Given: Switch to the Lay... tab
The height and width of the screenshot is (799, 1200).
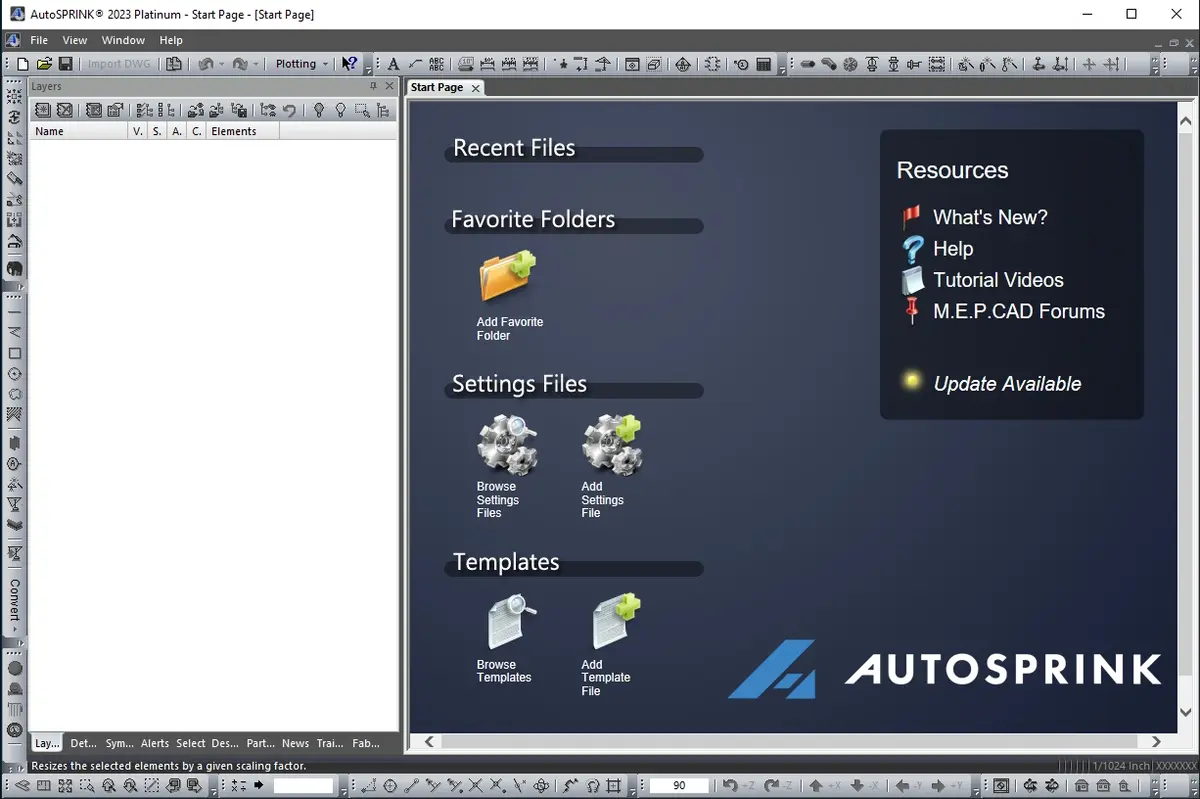Looking at the screenshot, I should 47,743.
